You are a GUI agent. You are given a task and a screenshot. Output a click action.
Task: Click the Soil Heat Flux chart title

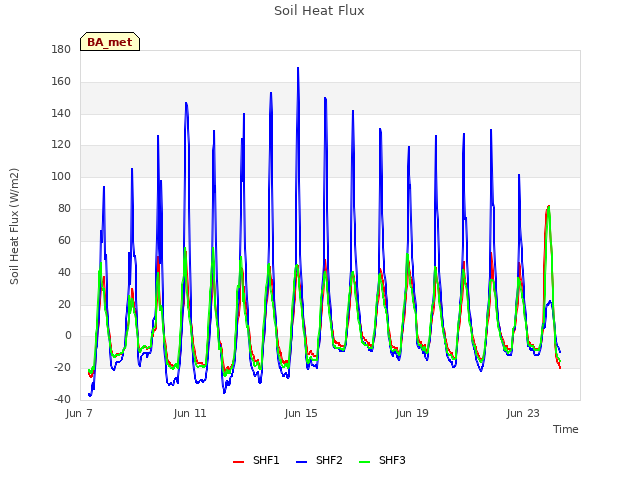[319, 11]
